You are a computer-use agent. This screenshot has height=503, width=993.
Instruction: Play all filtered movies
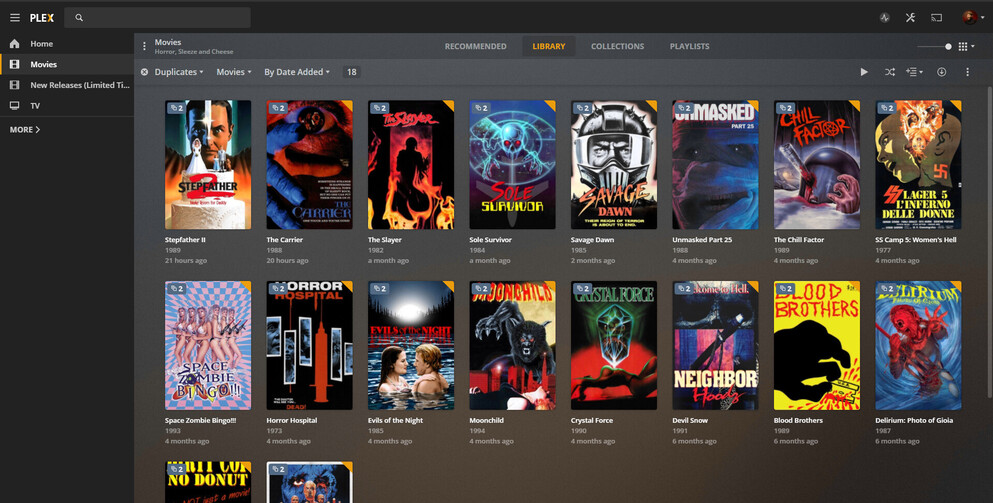tap(864, 72)
